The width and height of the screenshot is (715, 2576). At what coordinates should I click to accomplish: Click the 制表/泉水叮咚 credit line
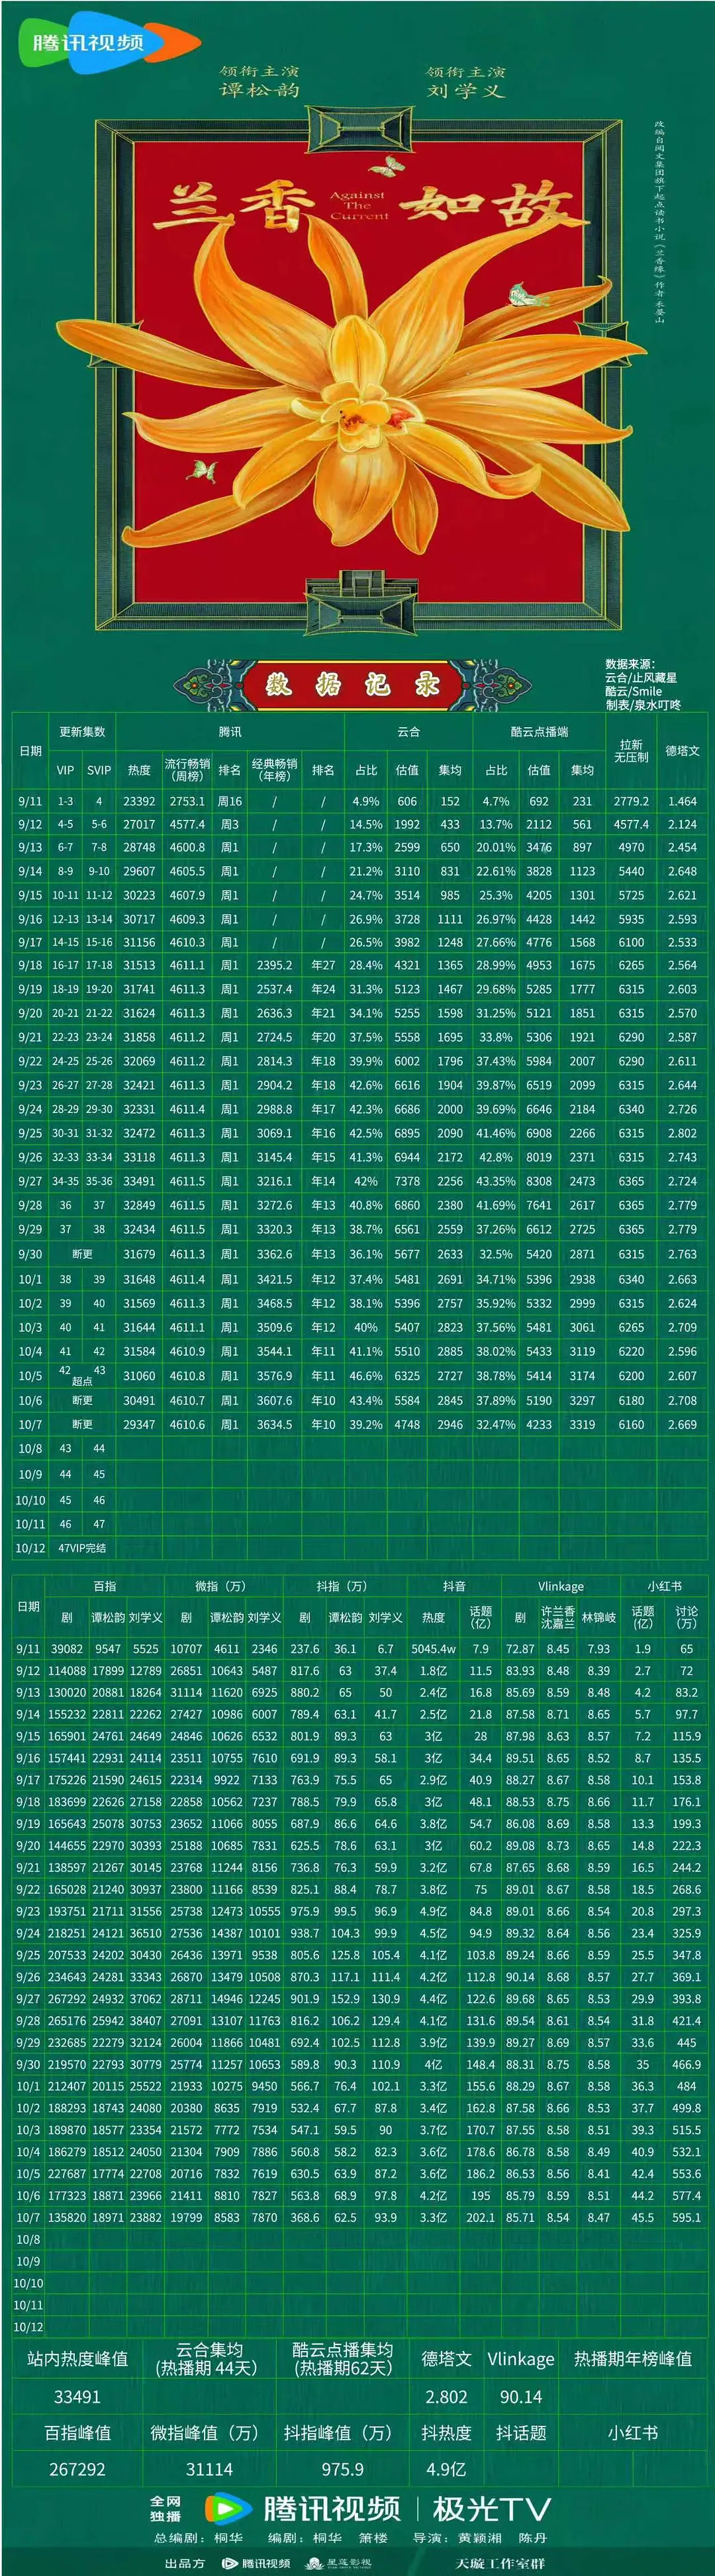[x=643, y=705]
